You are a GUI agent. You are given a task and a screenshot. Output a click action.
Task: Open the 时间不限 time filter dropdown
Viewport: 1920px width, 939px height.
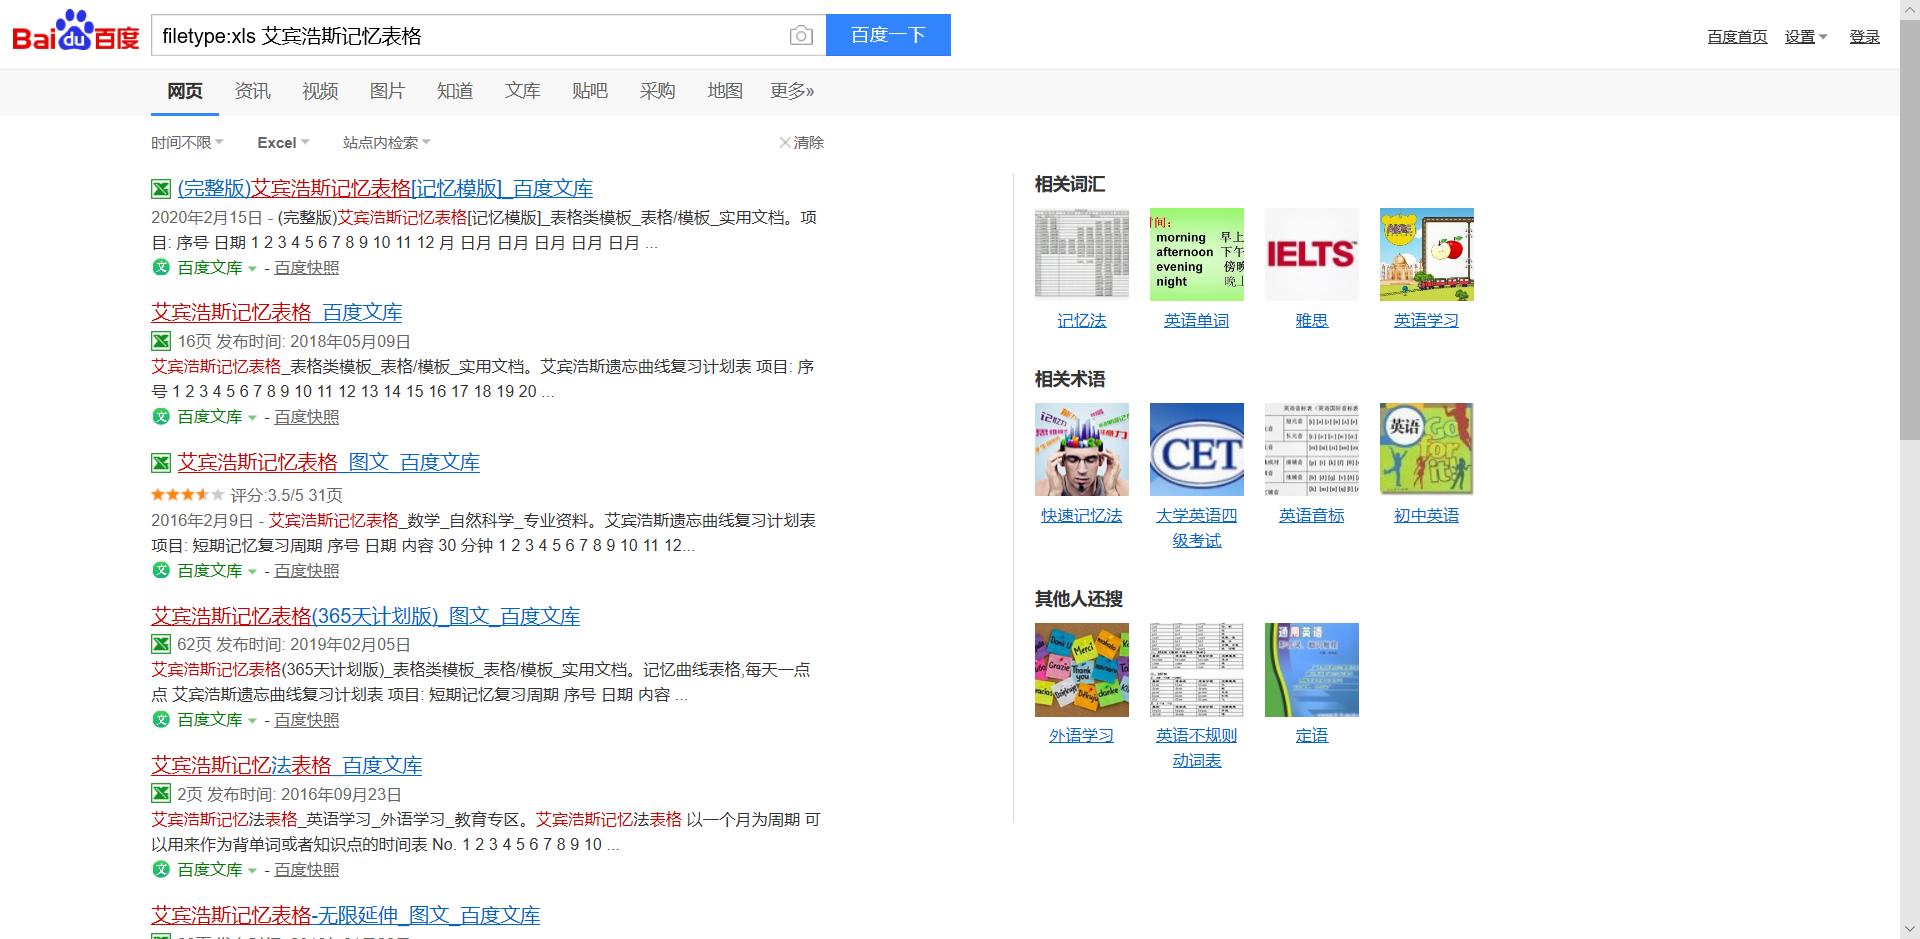pyautogui.click(x=186, y=142)
